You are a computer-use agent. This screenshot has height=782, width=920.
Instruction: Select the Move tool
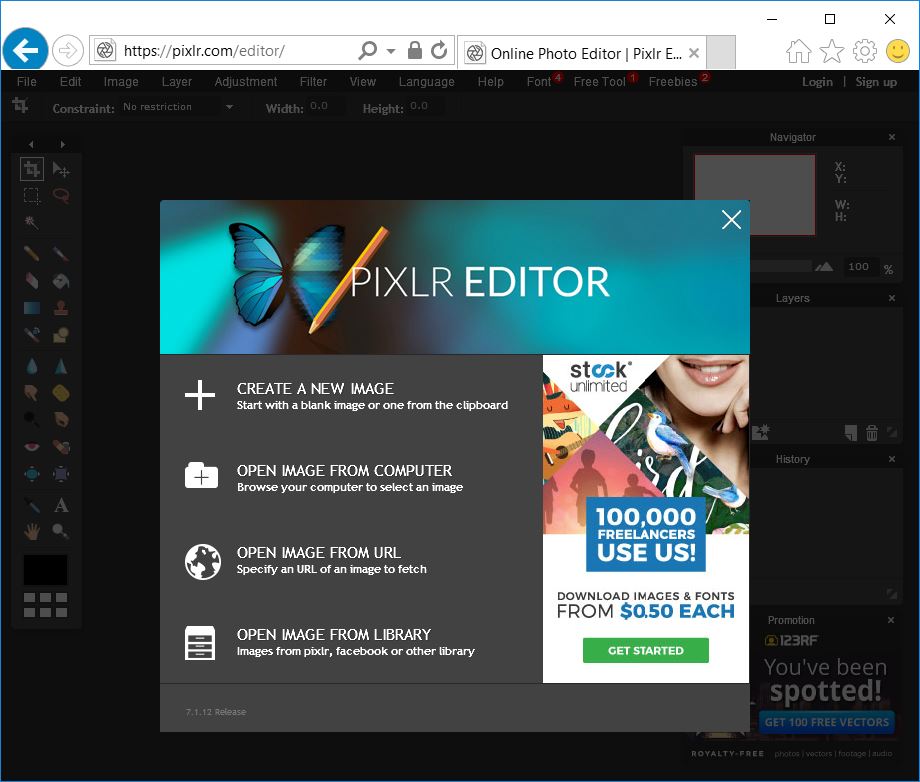point(61,170)
